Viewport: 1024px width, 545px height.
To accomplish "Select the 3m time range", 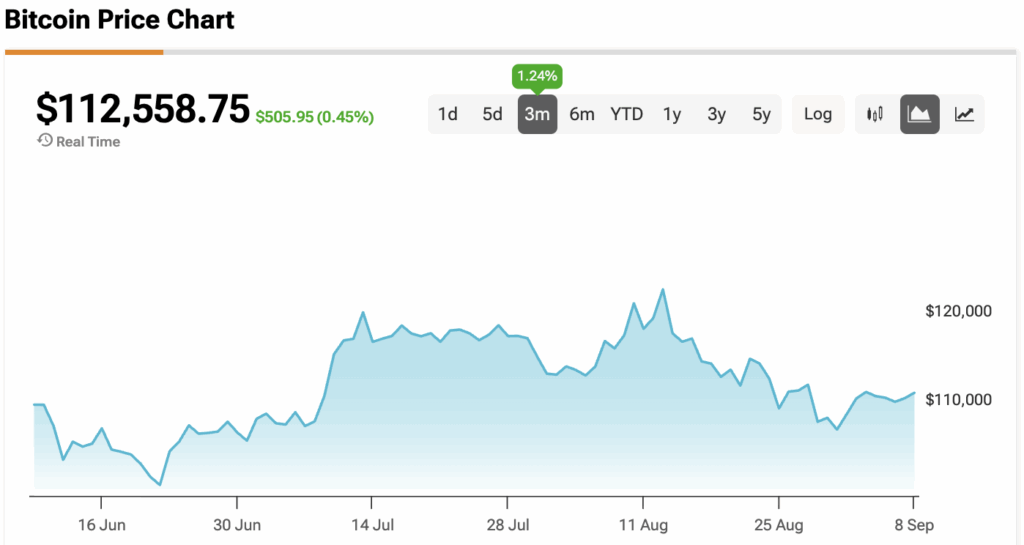I will tap(537, 114).
